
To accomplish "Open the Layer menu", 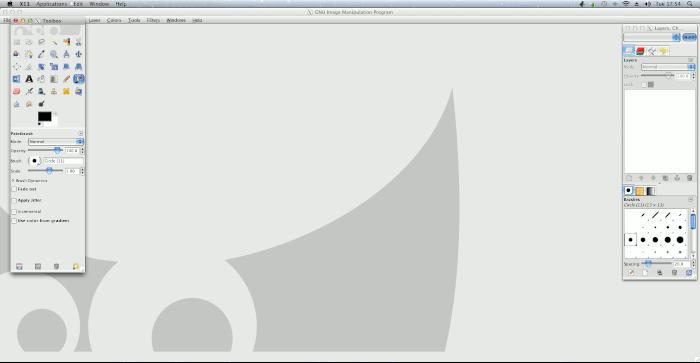I will [94, 21].
